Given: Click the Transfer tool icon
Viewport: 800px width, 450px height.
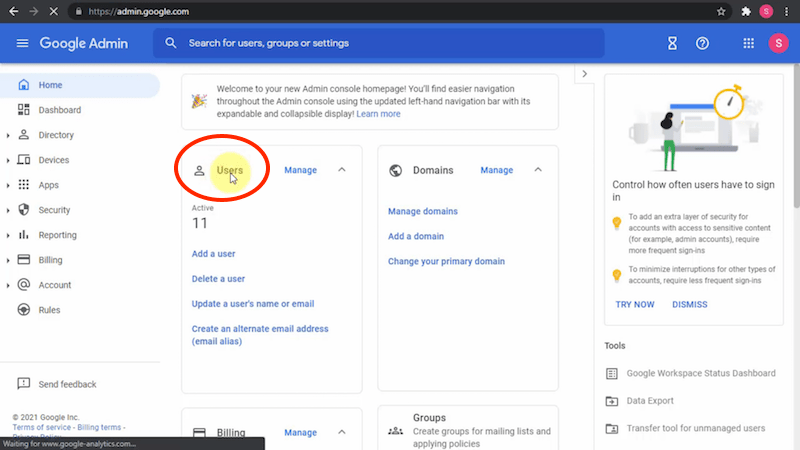Looking at the screenshot, I should pos(612,429).
